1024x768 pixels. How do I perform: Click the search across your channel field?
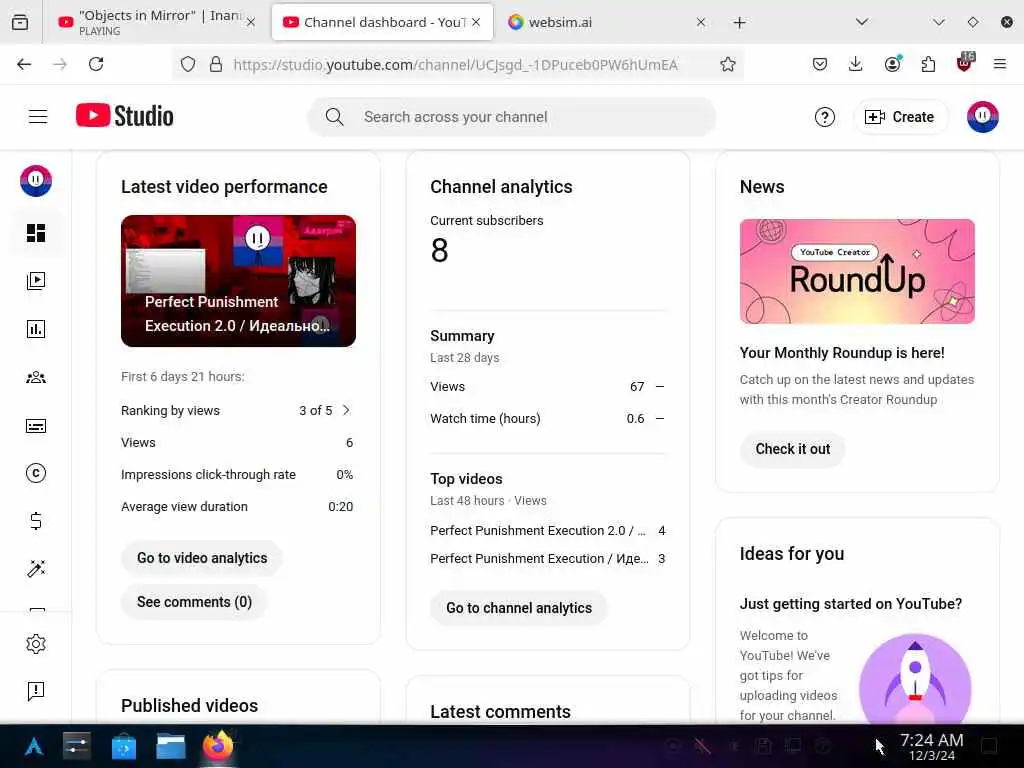pos(512,117)
